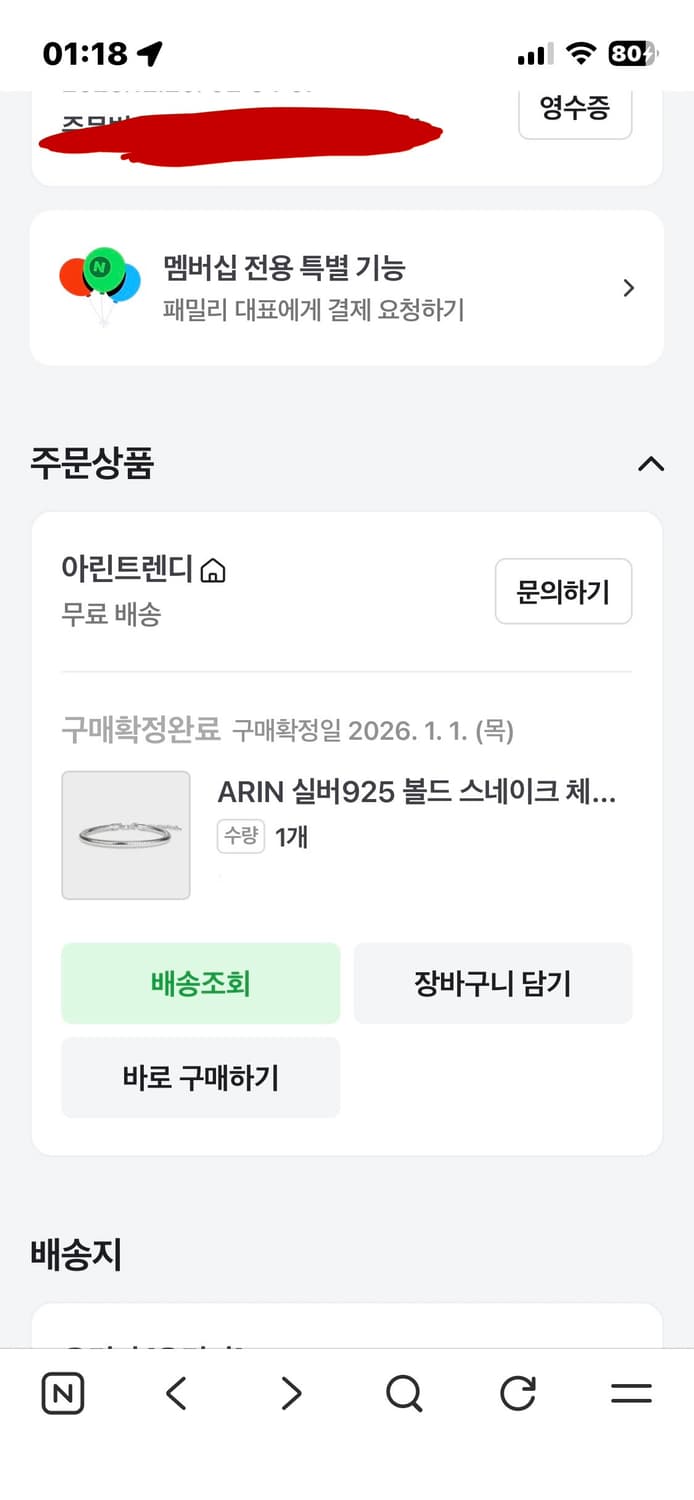Tap 배송조회 to track delivery

(200, 983)
